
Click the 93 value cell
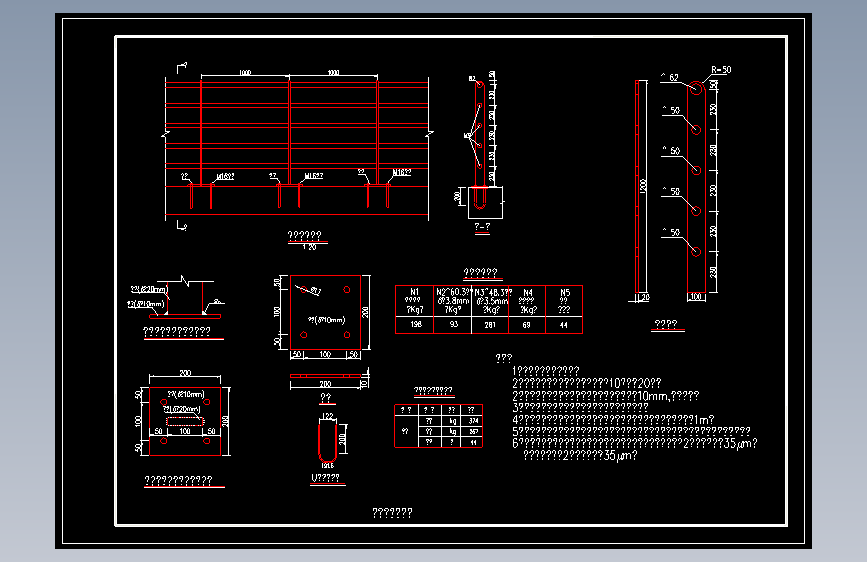point(453,325)
